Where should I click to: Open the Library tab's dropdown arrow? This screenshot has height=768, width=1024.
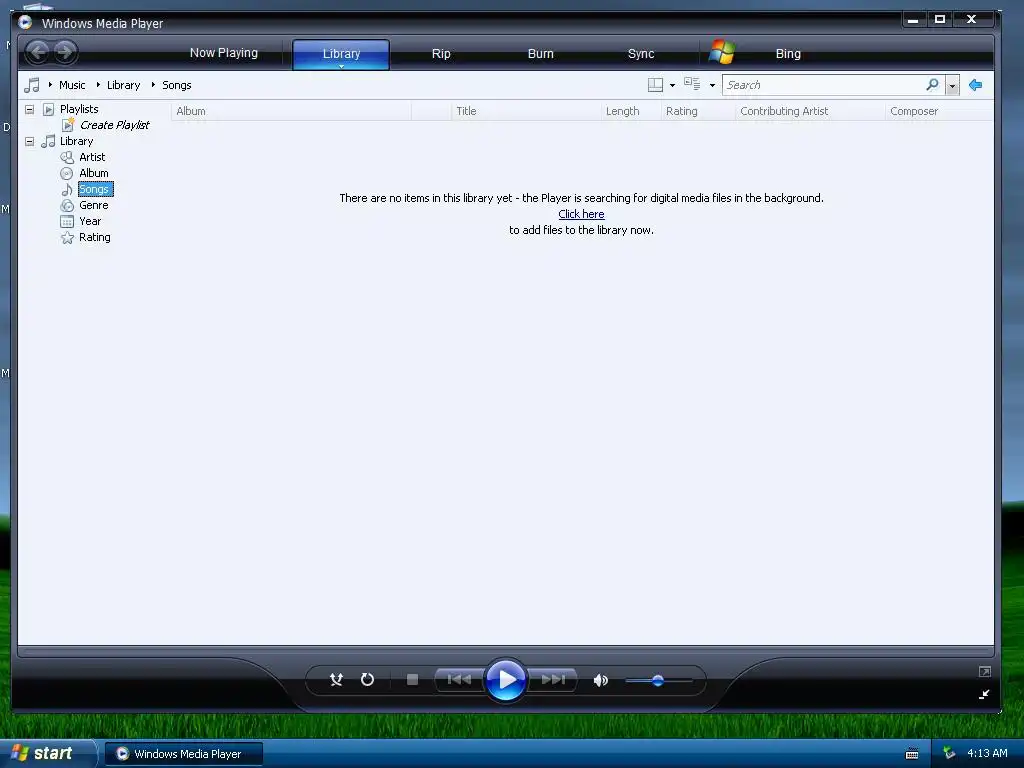coord(341,66)
